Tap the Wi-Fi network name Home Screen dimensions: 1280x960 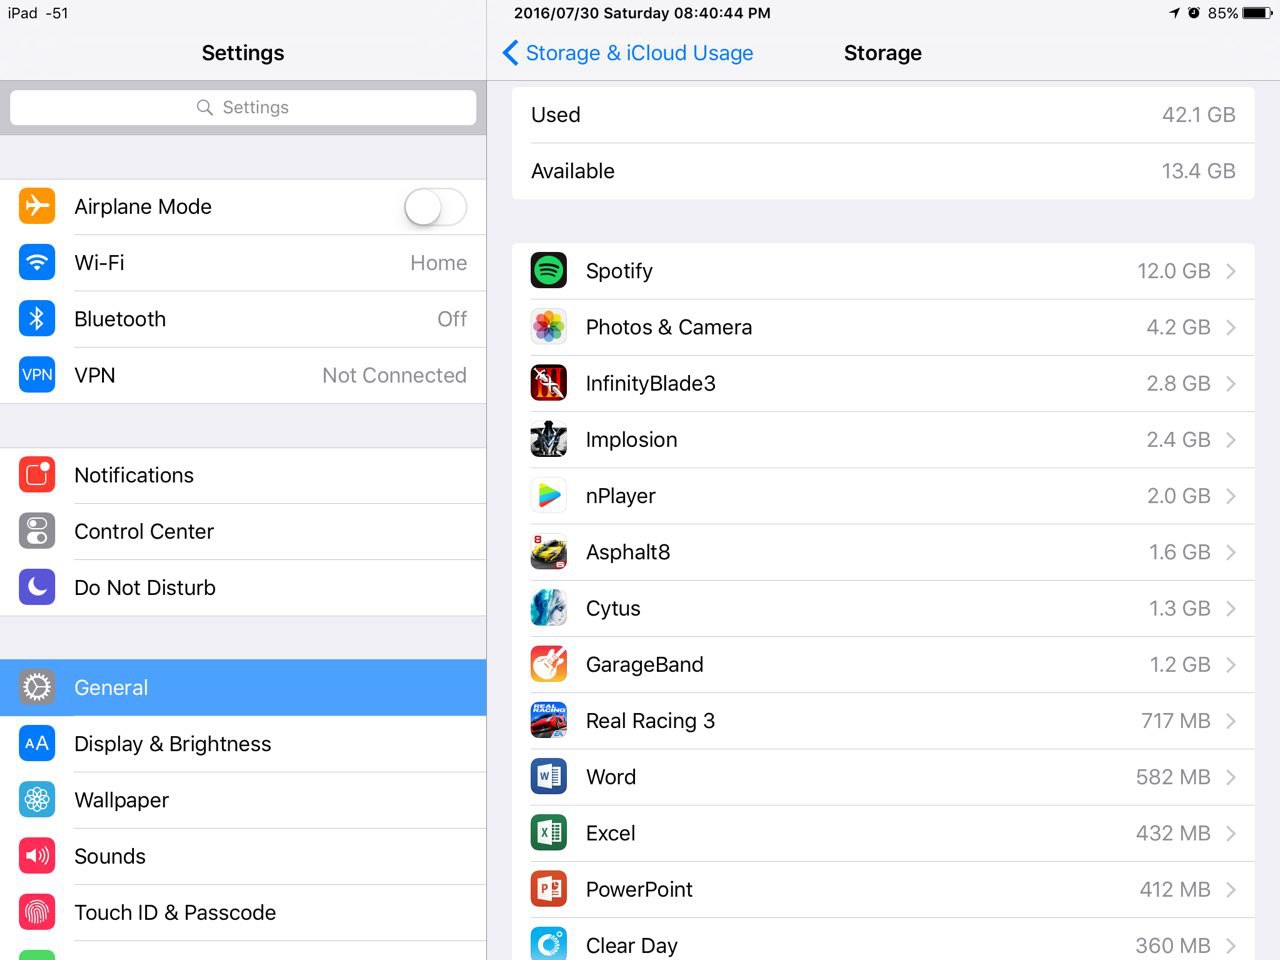(x=438, y=263)
